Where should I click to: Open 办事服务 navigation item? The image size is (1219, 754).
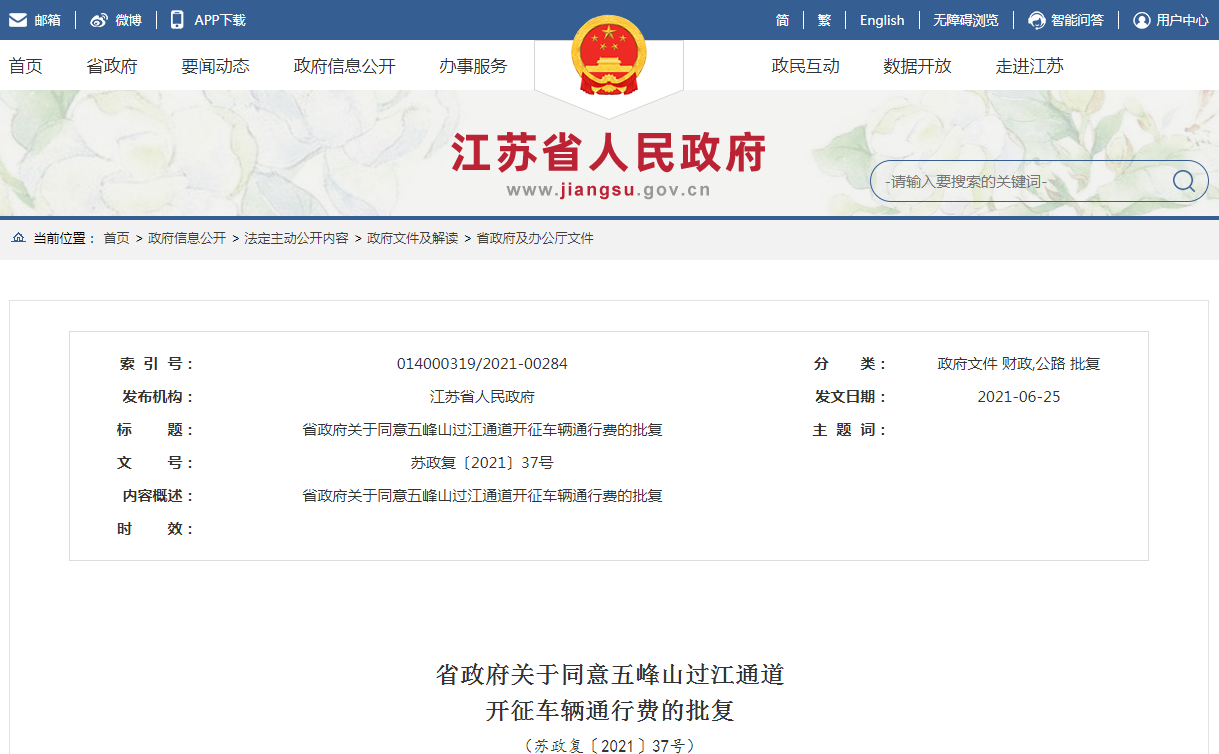pyautogui.click(x=473, y=66)
